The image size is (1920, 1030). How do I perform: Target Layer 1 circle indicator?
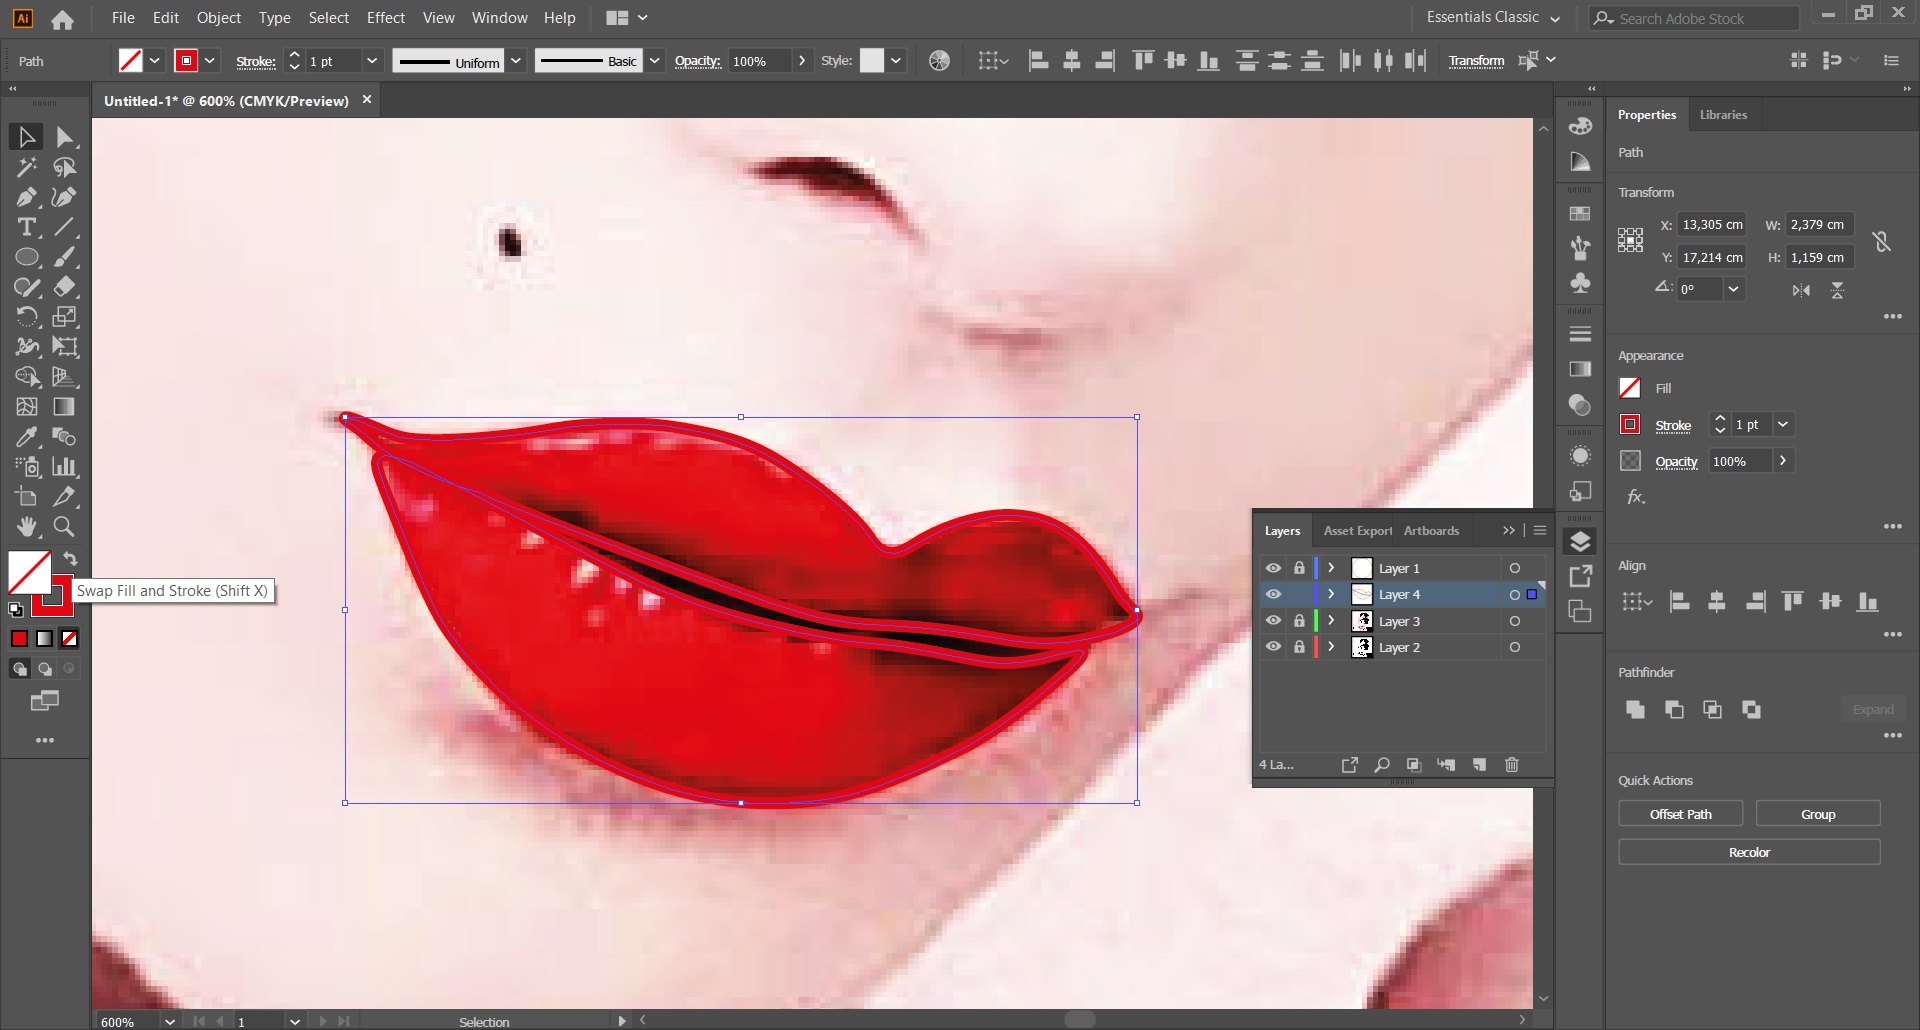1515,568
